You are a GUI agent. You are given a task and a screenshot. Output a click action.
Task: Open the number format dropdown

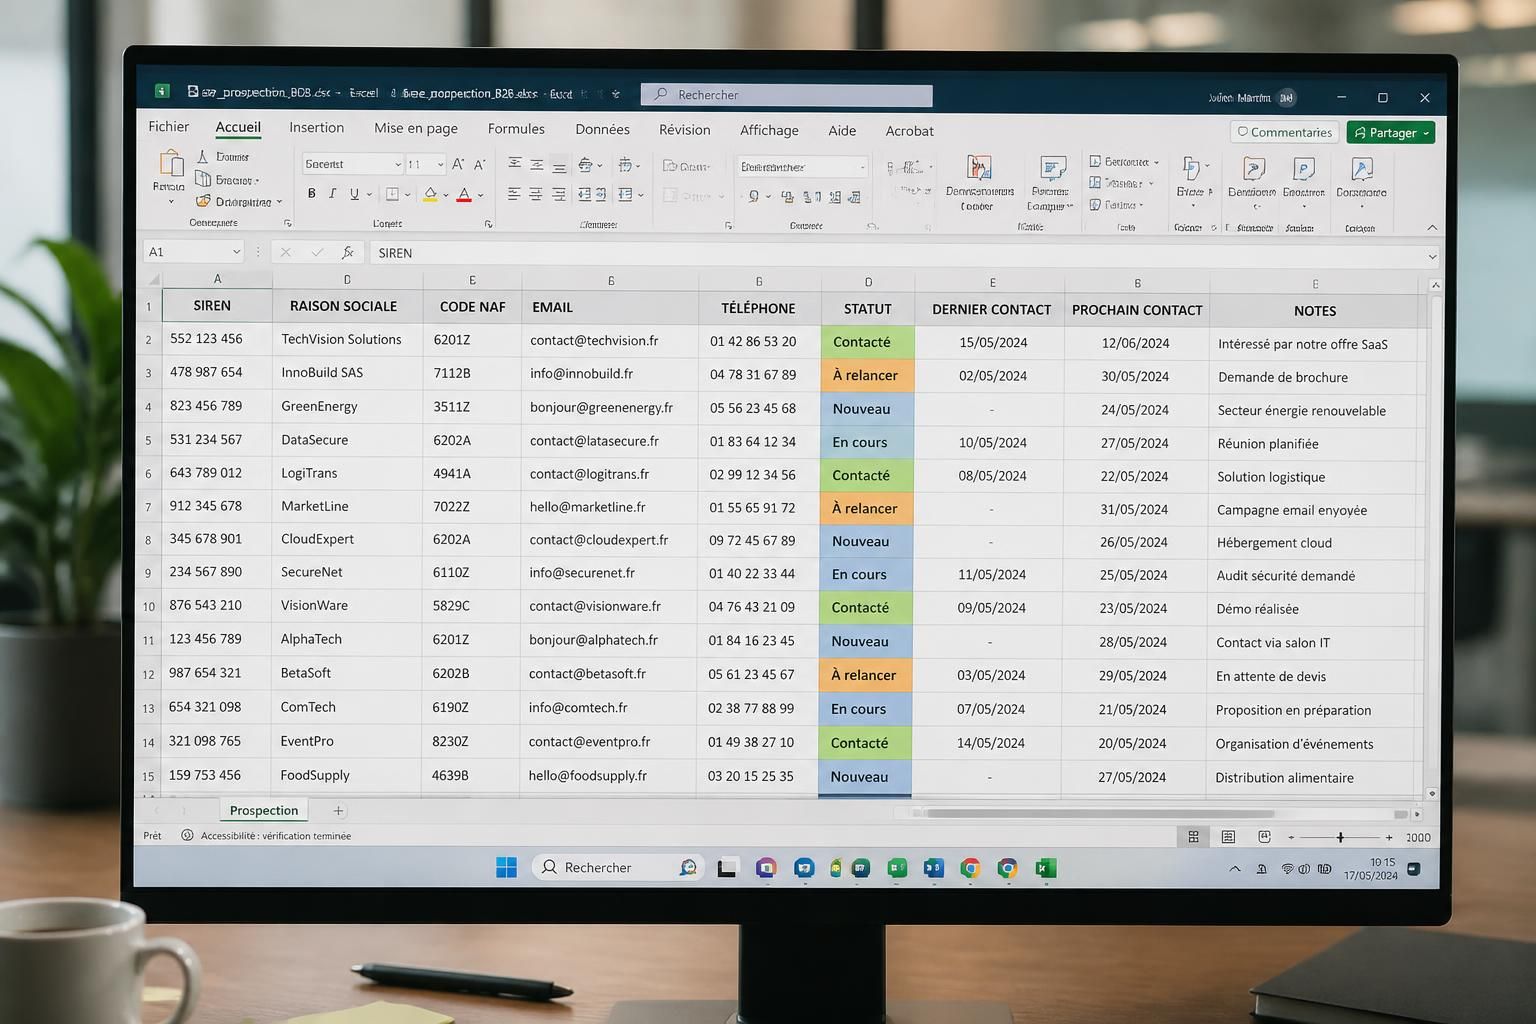point(861,167)
